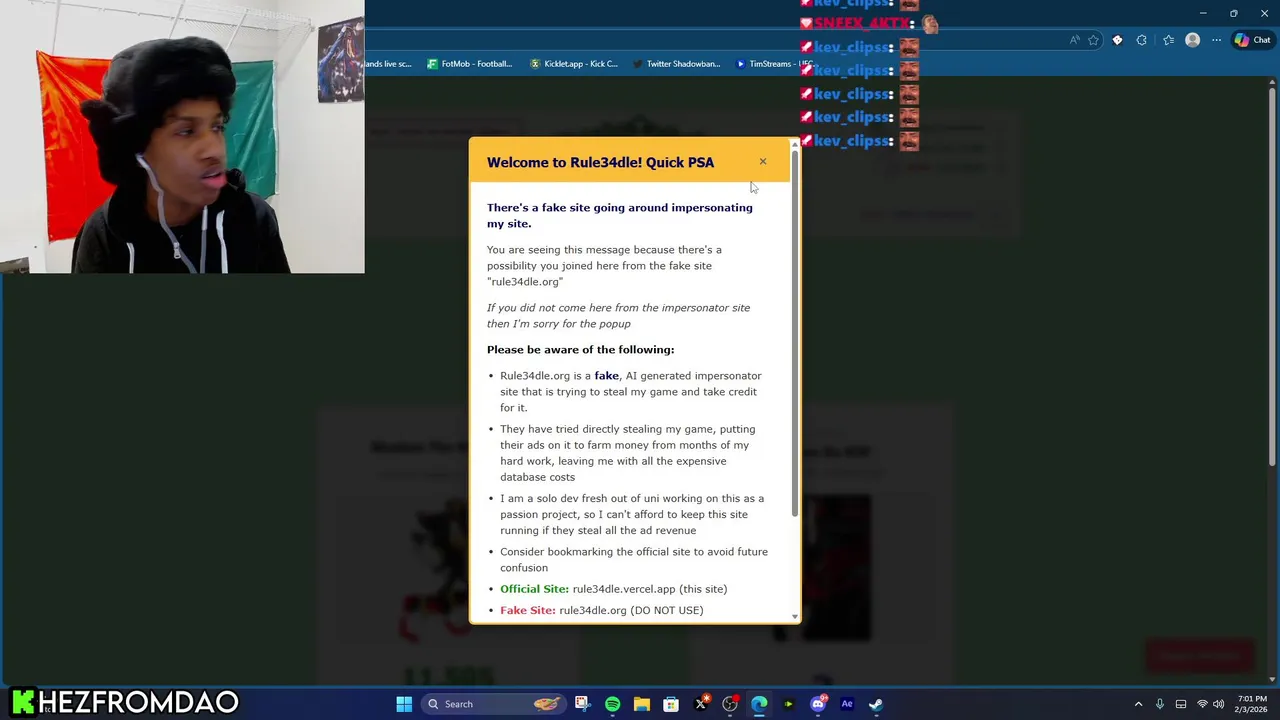Click the 'There's a fake site going around' heading
The width and height of the screenshot is (1280, 720).
click(620, 215)
